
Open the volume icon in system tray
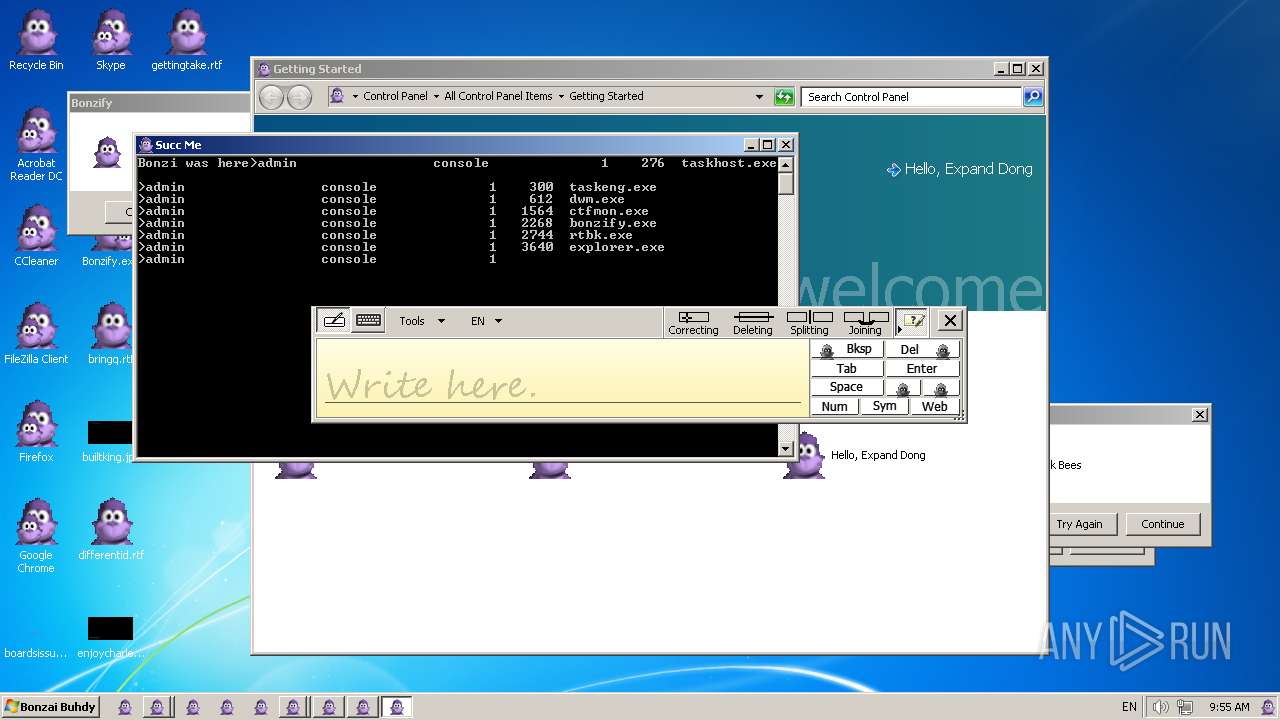(1160, 707)
